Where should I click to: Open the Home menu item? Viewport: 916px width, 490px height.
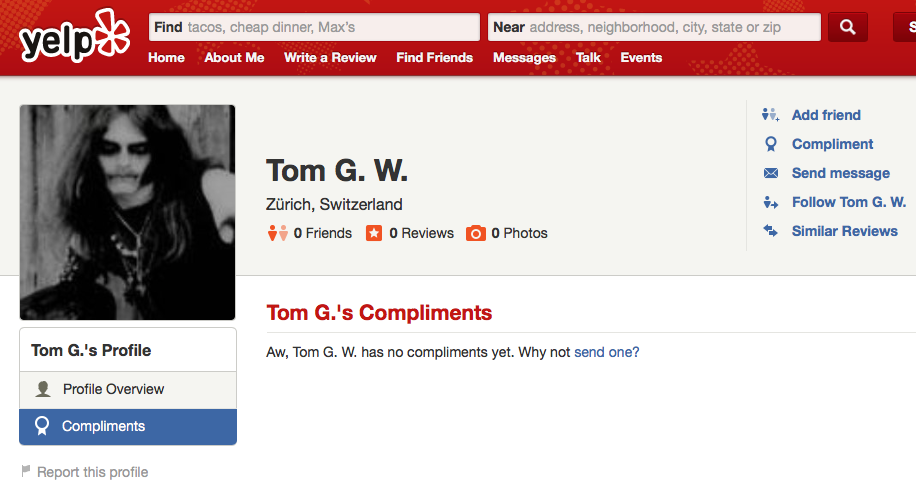point(166,58)
